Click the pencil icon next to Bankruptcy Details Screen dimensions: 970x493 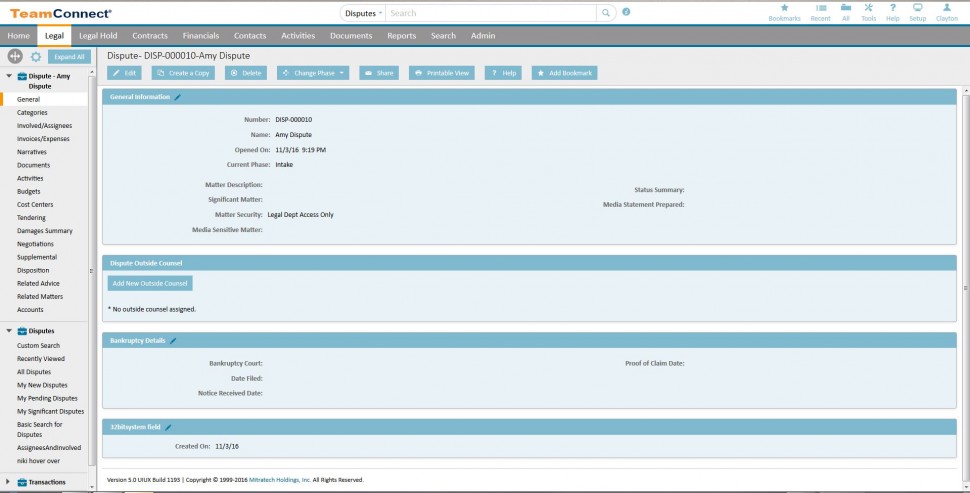[173, 341]
